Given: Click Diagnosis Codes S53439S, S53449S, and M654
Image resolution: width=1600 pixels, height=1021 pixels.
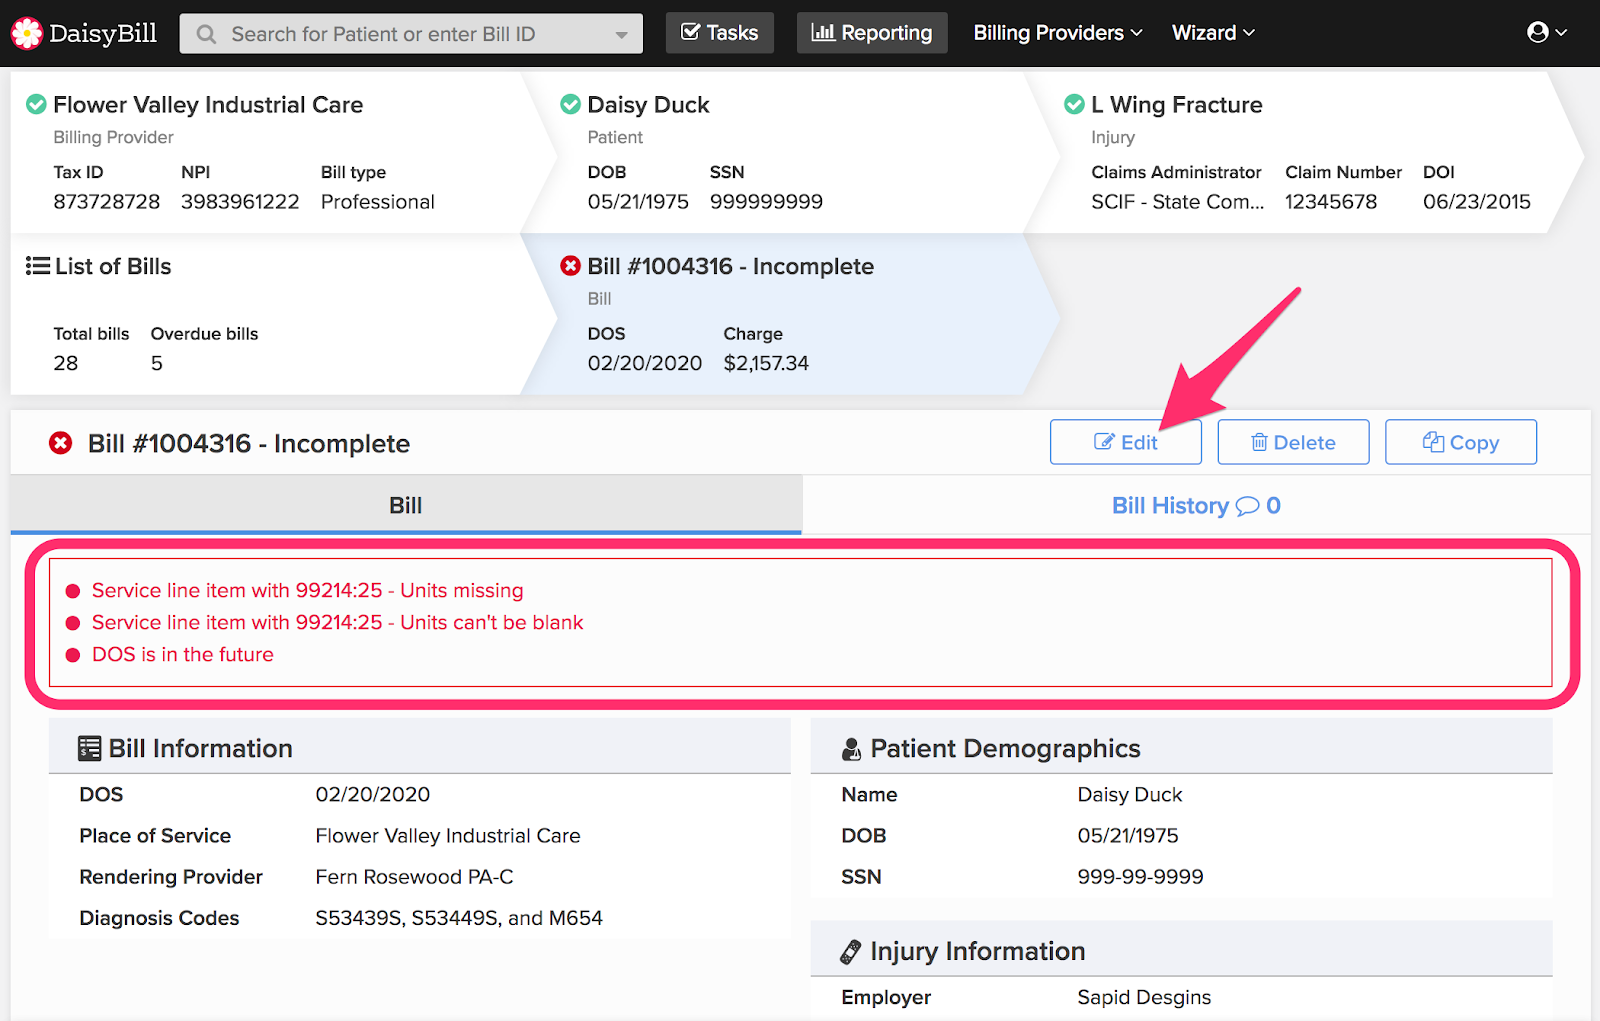Looking at the screenshot, I should click(x=459, y=918).
